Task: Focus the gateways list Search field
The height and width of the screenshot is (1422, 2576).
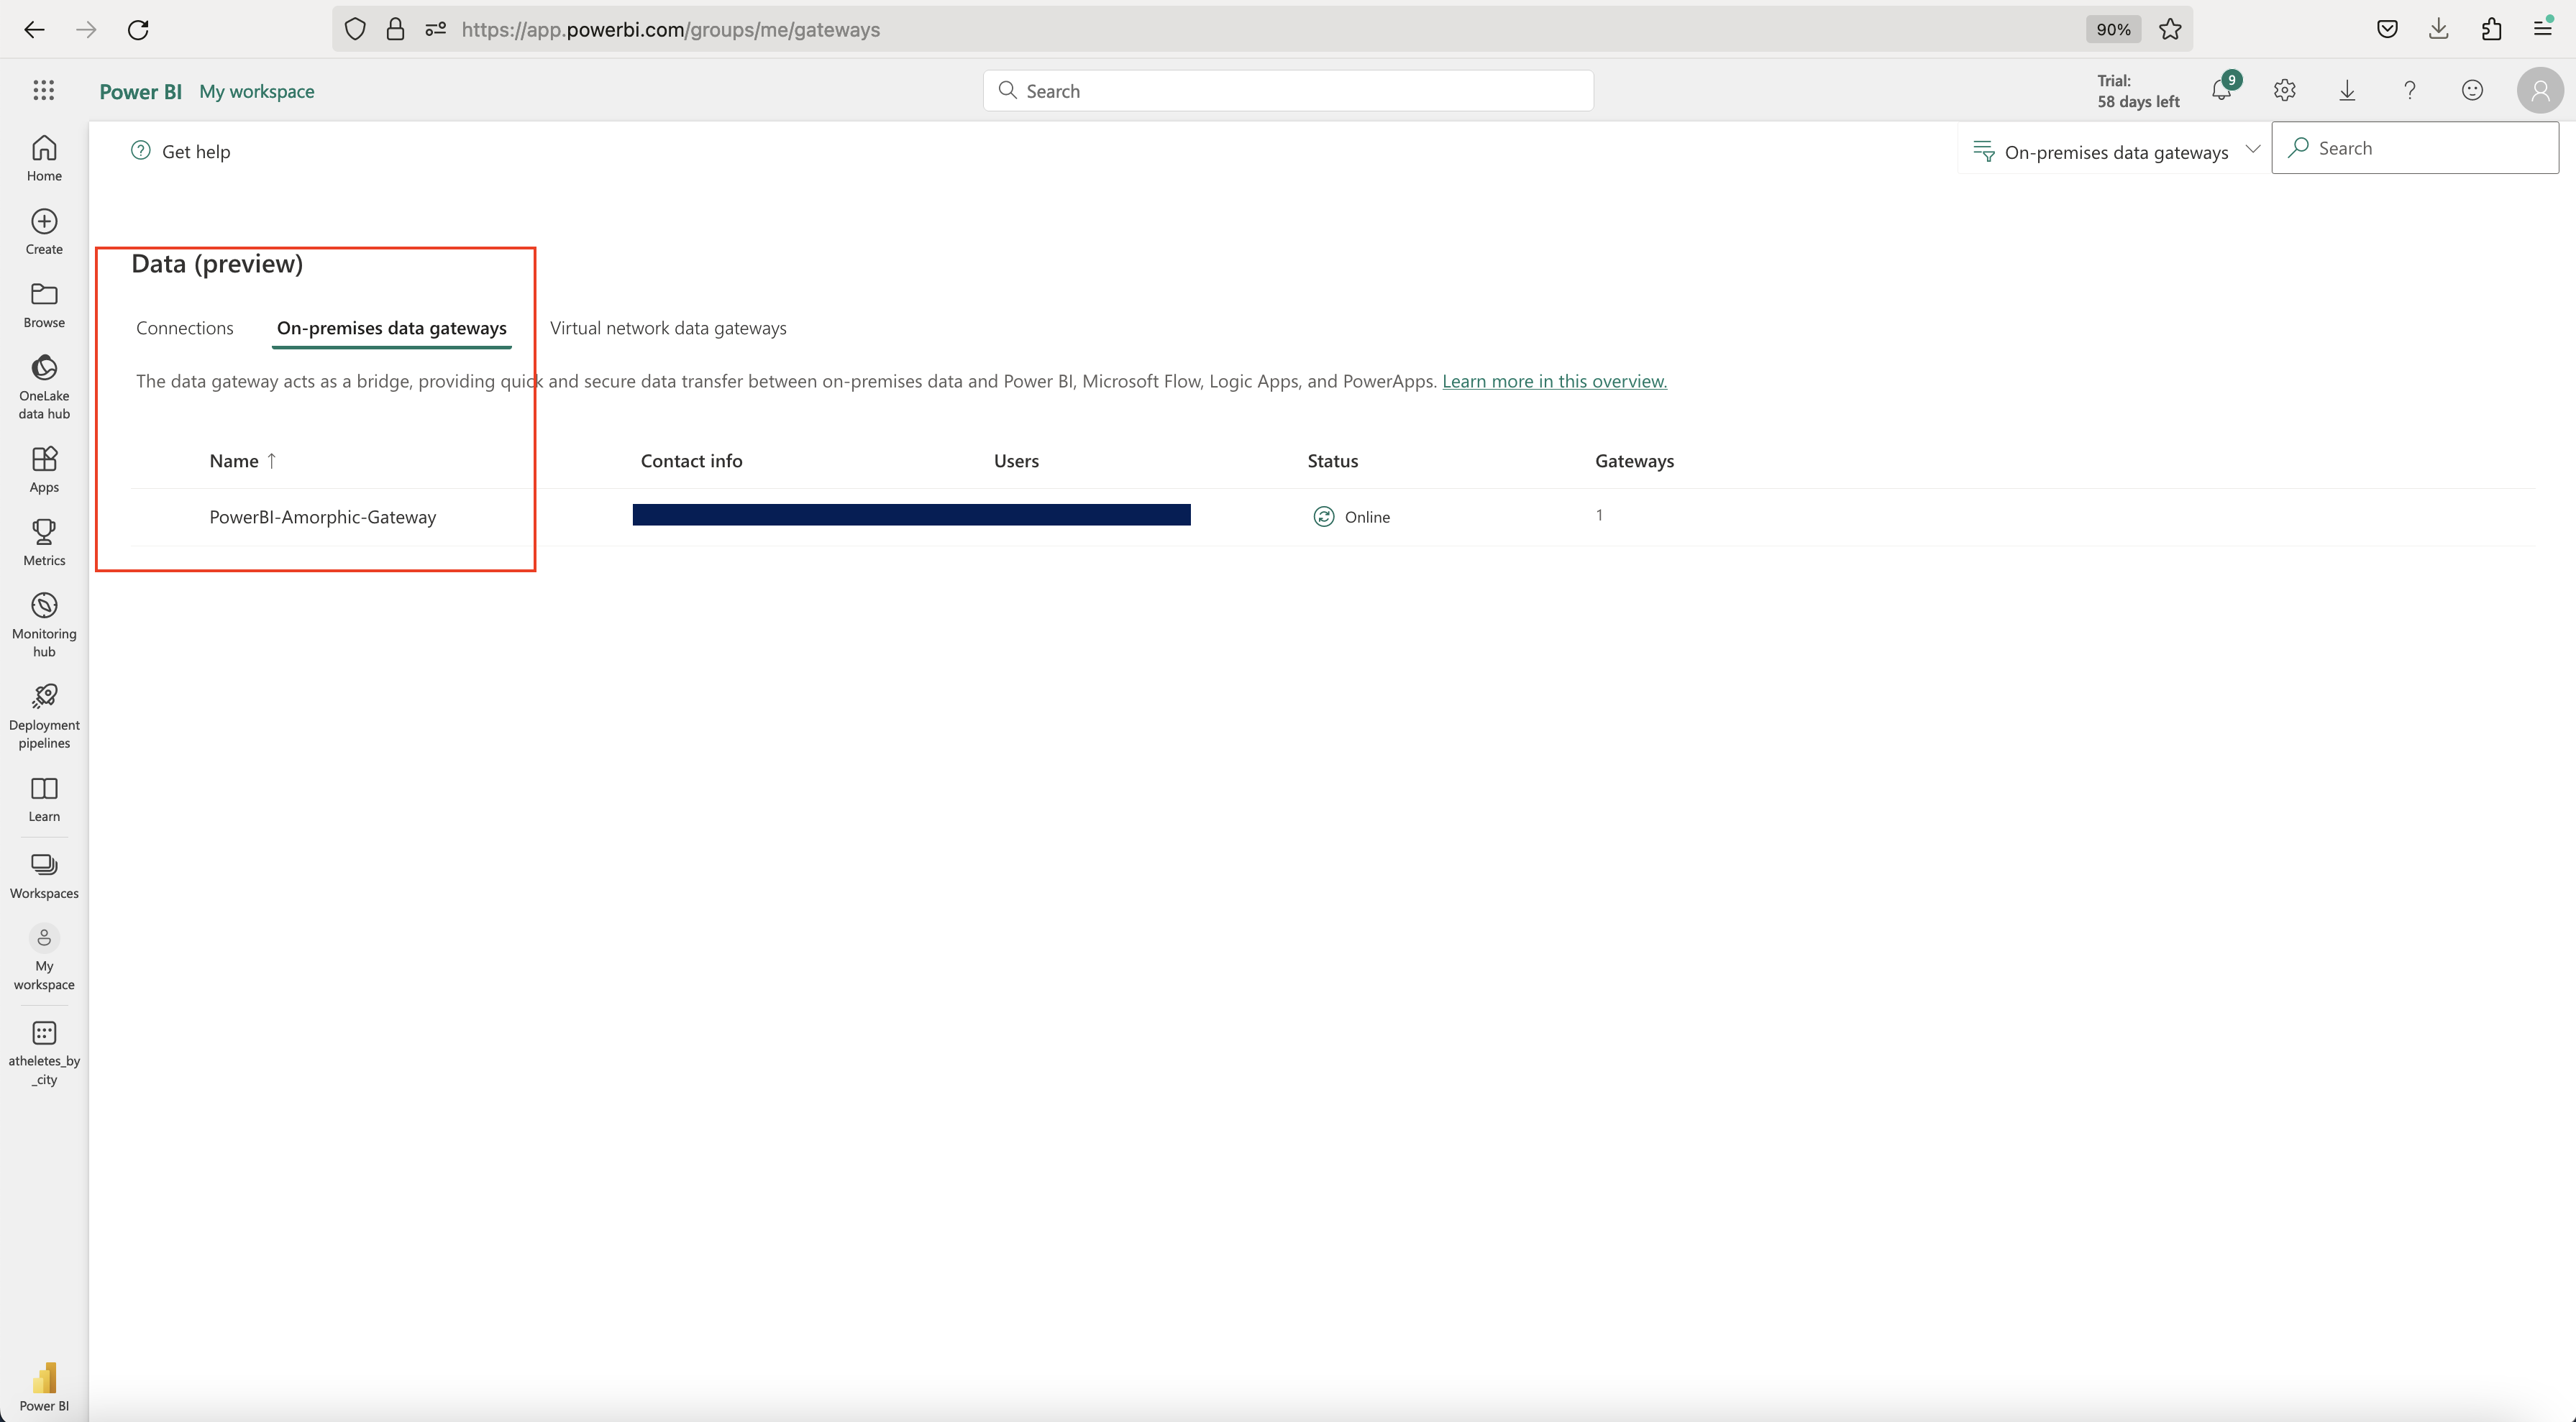Action: coord(2415,148)
